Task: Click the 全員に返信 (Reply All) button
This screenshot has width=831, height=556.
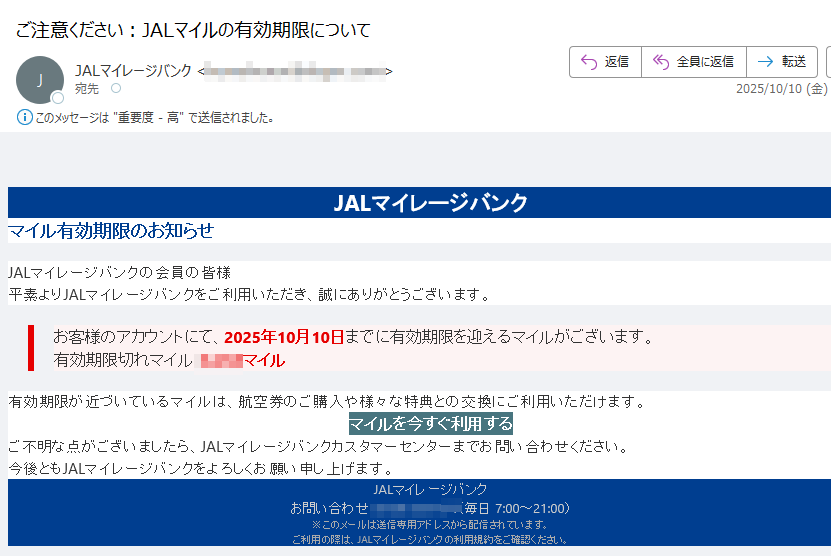Action: click(694, 62)
